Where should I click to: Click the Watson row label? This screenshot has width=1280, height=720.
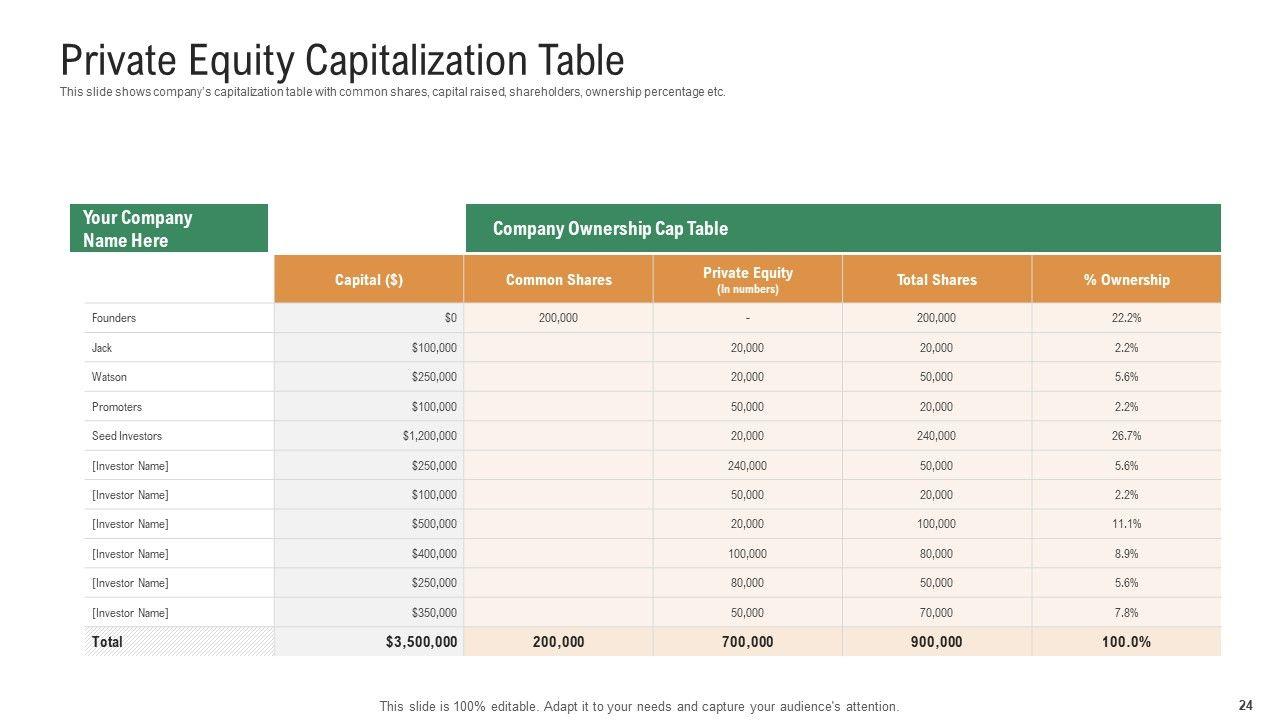[109, 377]
